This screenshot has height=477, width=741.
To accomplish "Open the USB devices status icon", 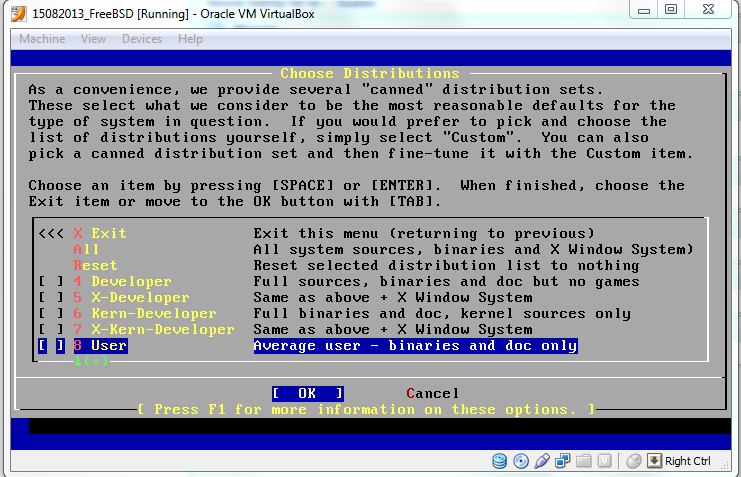I will pyautogui.click(x=541, y=461).
